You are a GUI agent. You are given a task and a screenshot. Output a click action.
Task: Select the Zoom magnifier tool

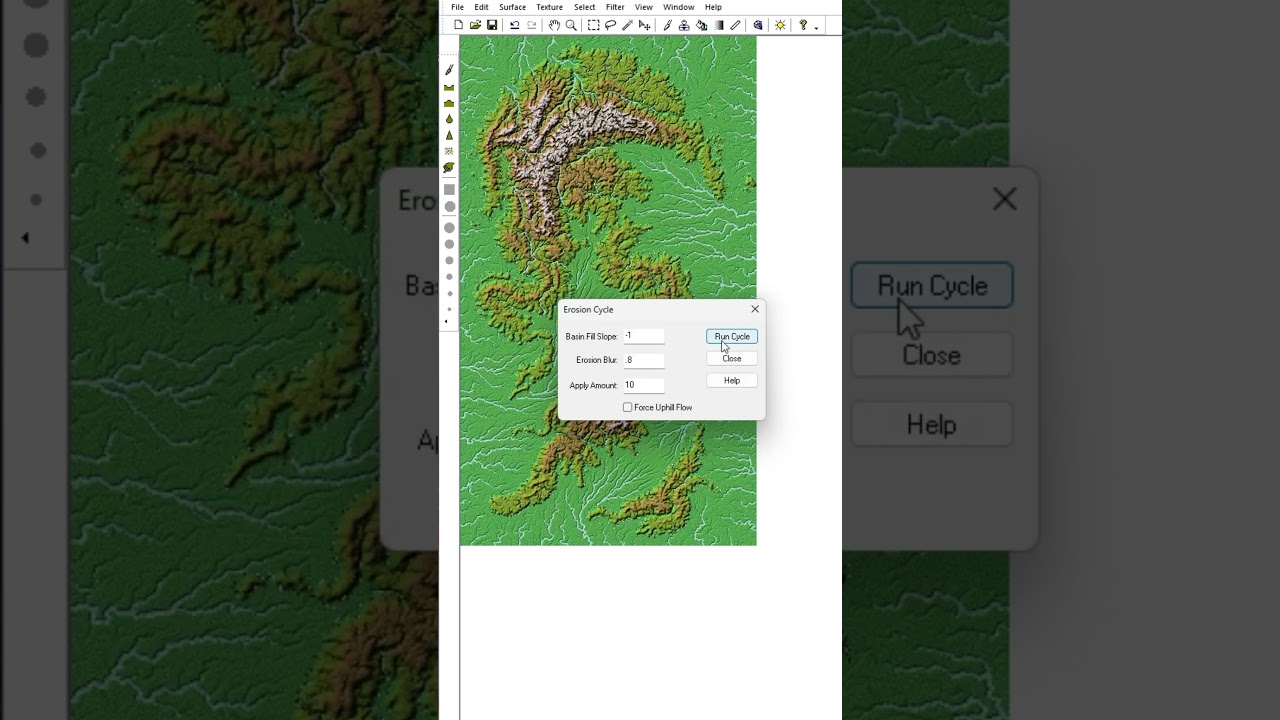coord(571,25)
